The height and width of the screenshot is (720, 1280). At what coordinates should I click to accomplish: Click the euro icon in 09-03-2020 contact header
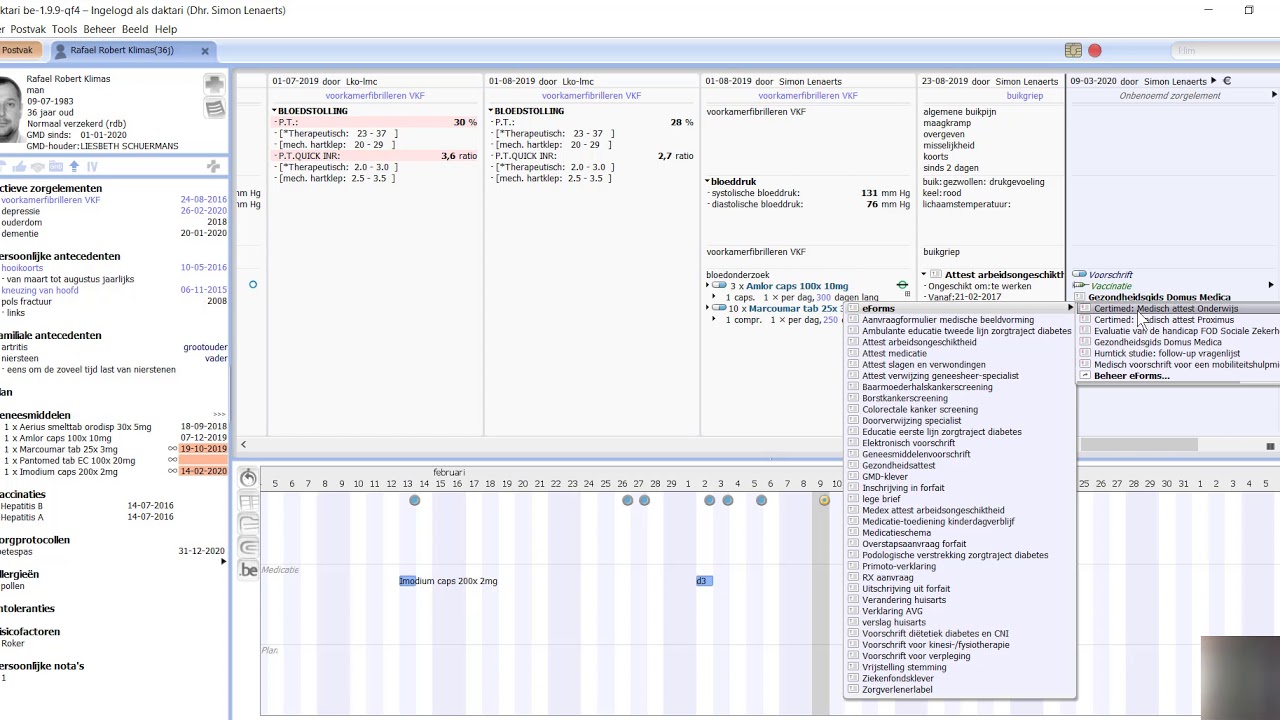(1227, 81)
